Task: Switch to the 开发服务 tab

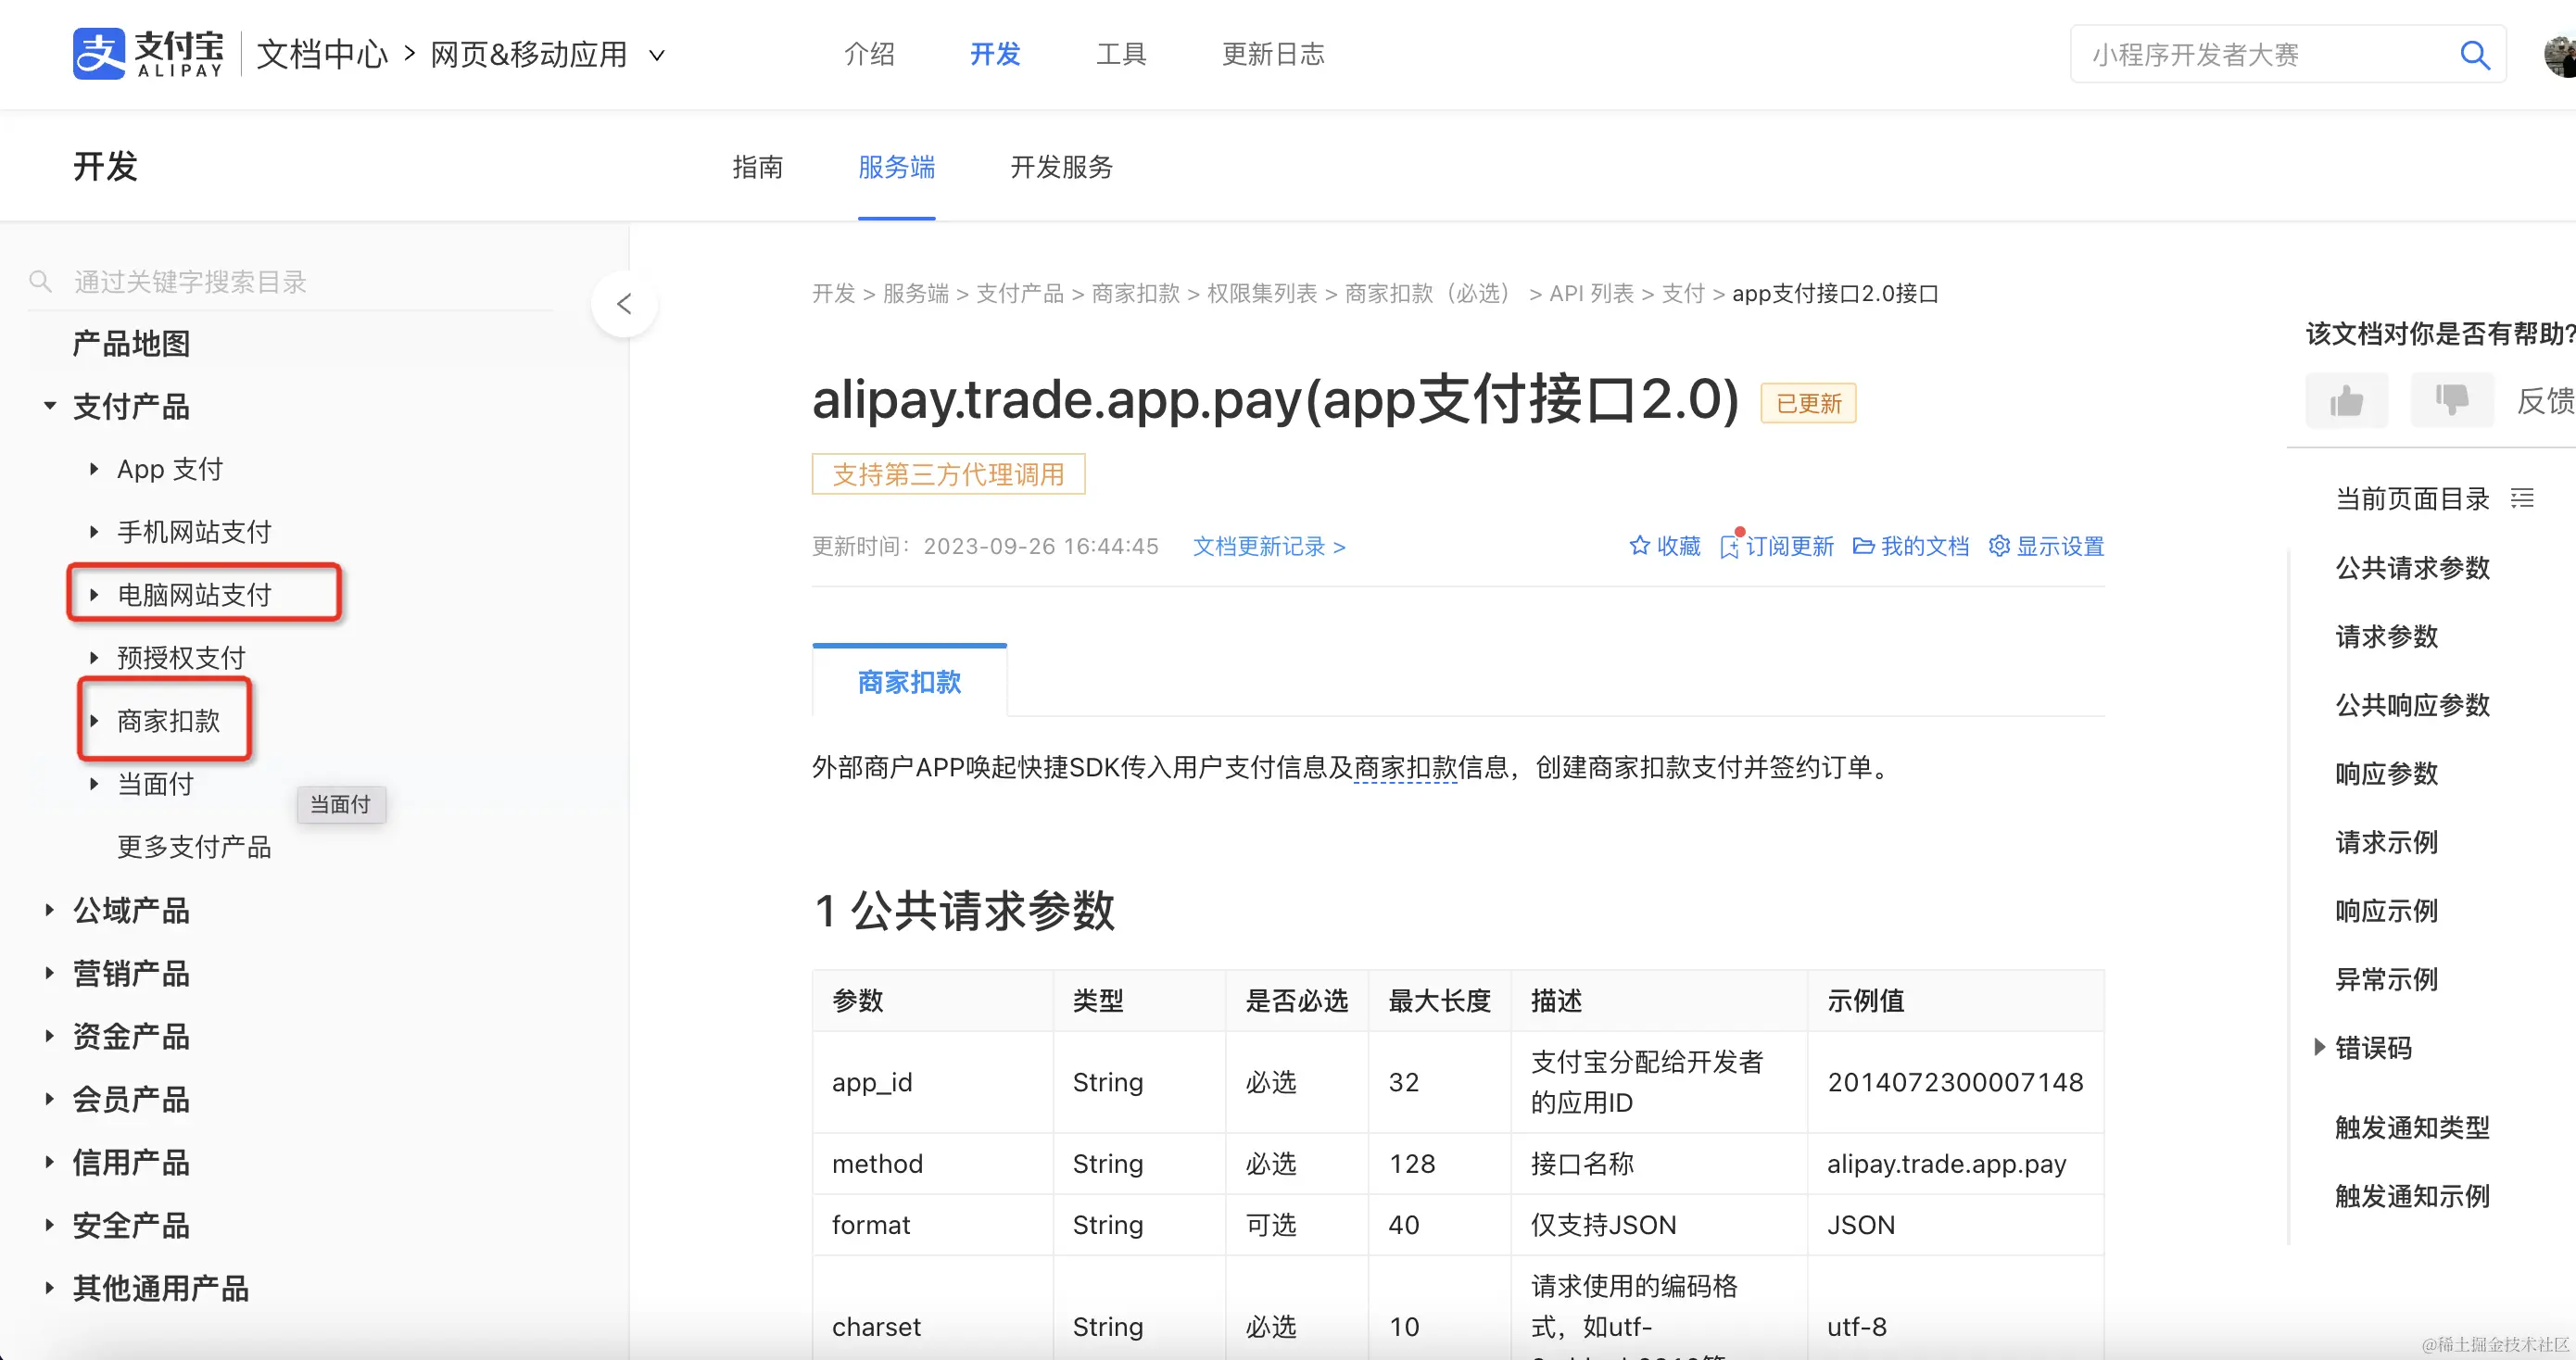Action: 1061,167
